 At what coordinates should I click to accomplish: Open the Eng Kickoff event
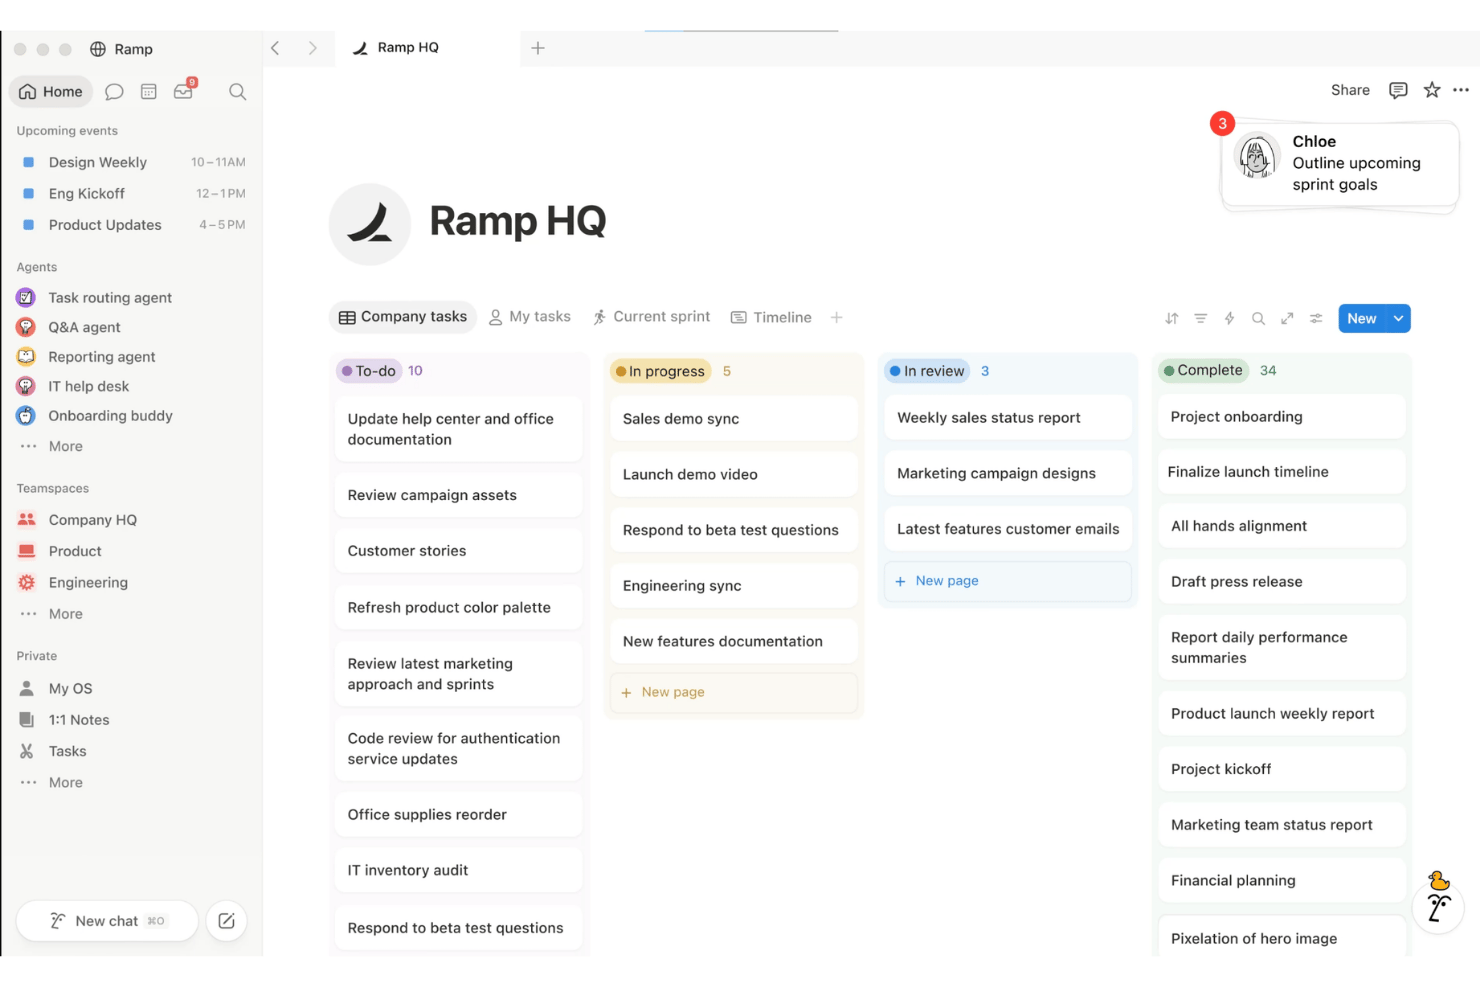[132, 193]
